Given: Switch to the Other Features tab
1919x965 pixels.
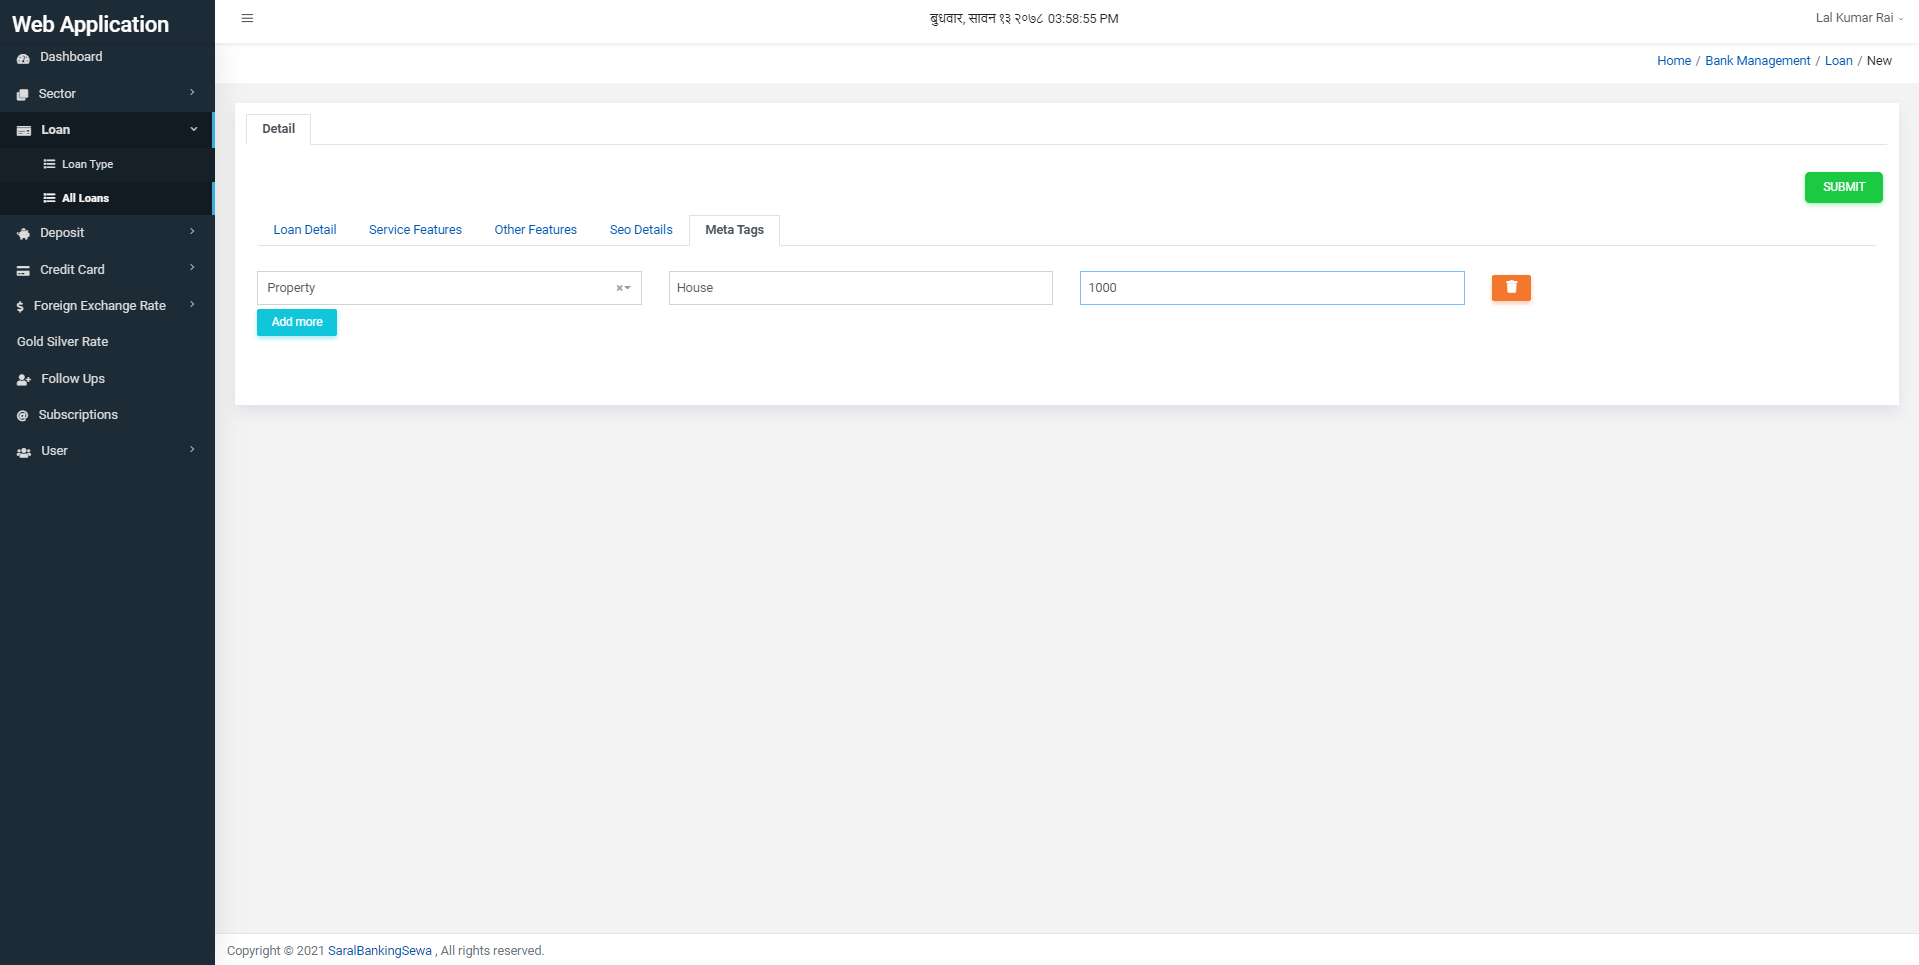Looking at the screenshot, I should pos(536,230).
